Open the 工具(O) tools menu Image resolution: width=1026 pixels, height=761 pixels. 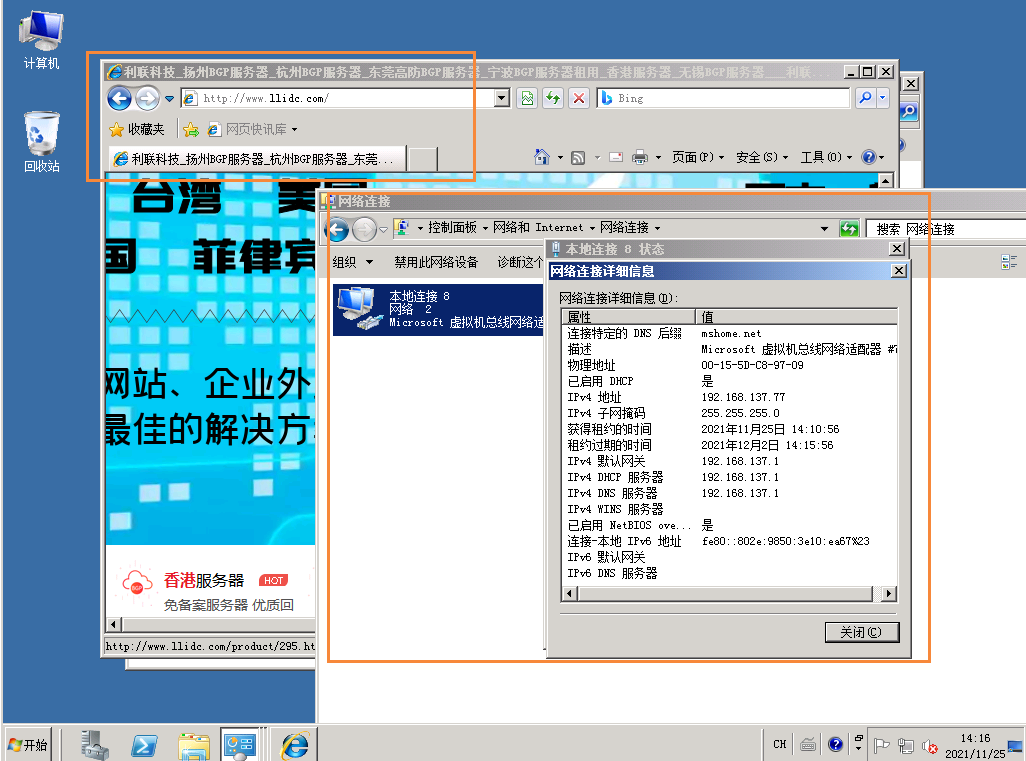click(x=825, y=157)
